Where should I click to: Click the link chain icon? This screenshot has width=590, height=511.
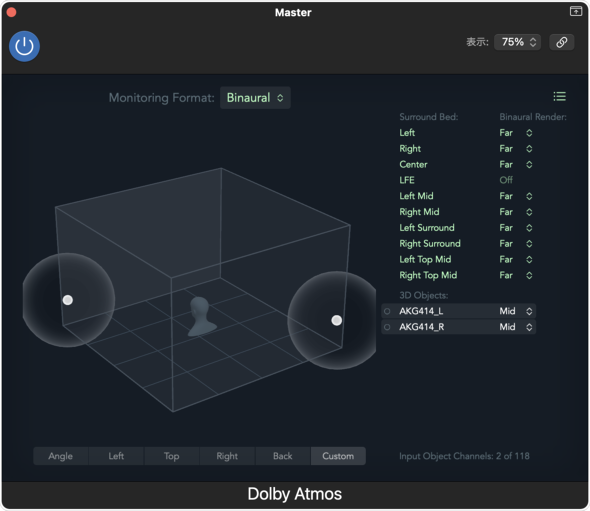pos(561,42)
